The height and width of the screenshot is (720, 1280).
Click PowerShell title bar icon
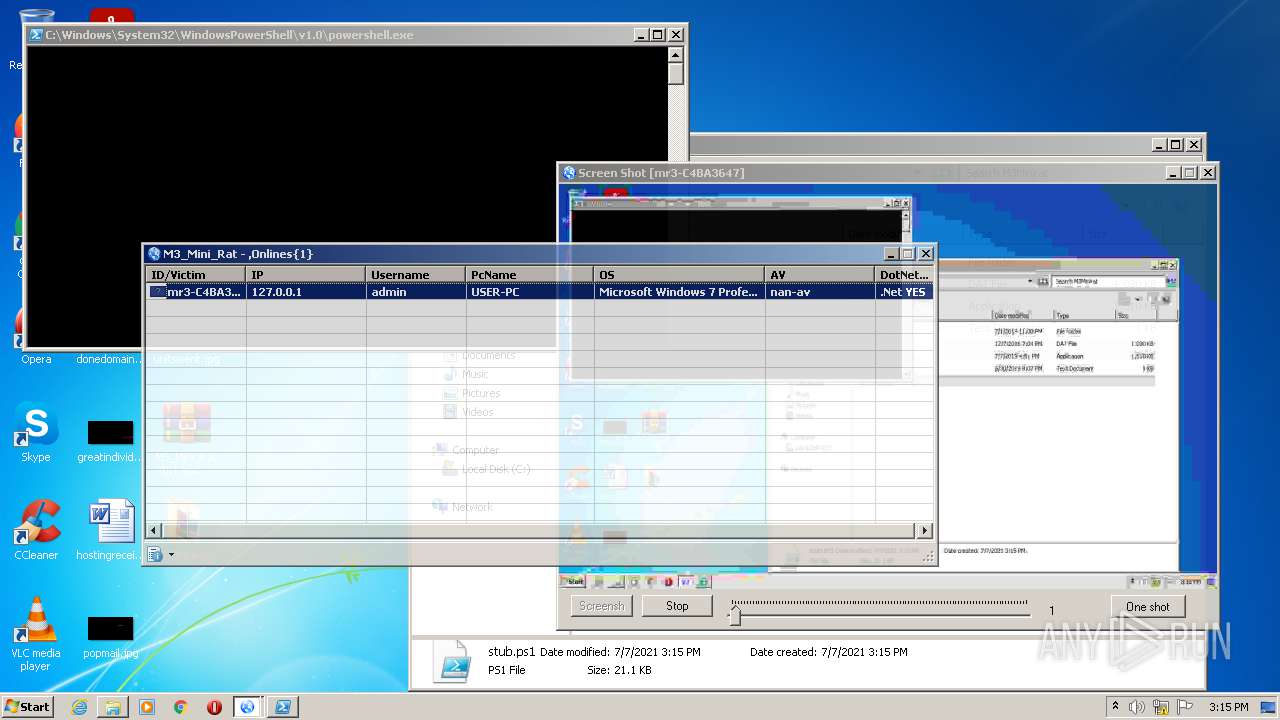coord(36,35)
